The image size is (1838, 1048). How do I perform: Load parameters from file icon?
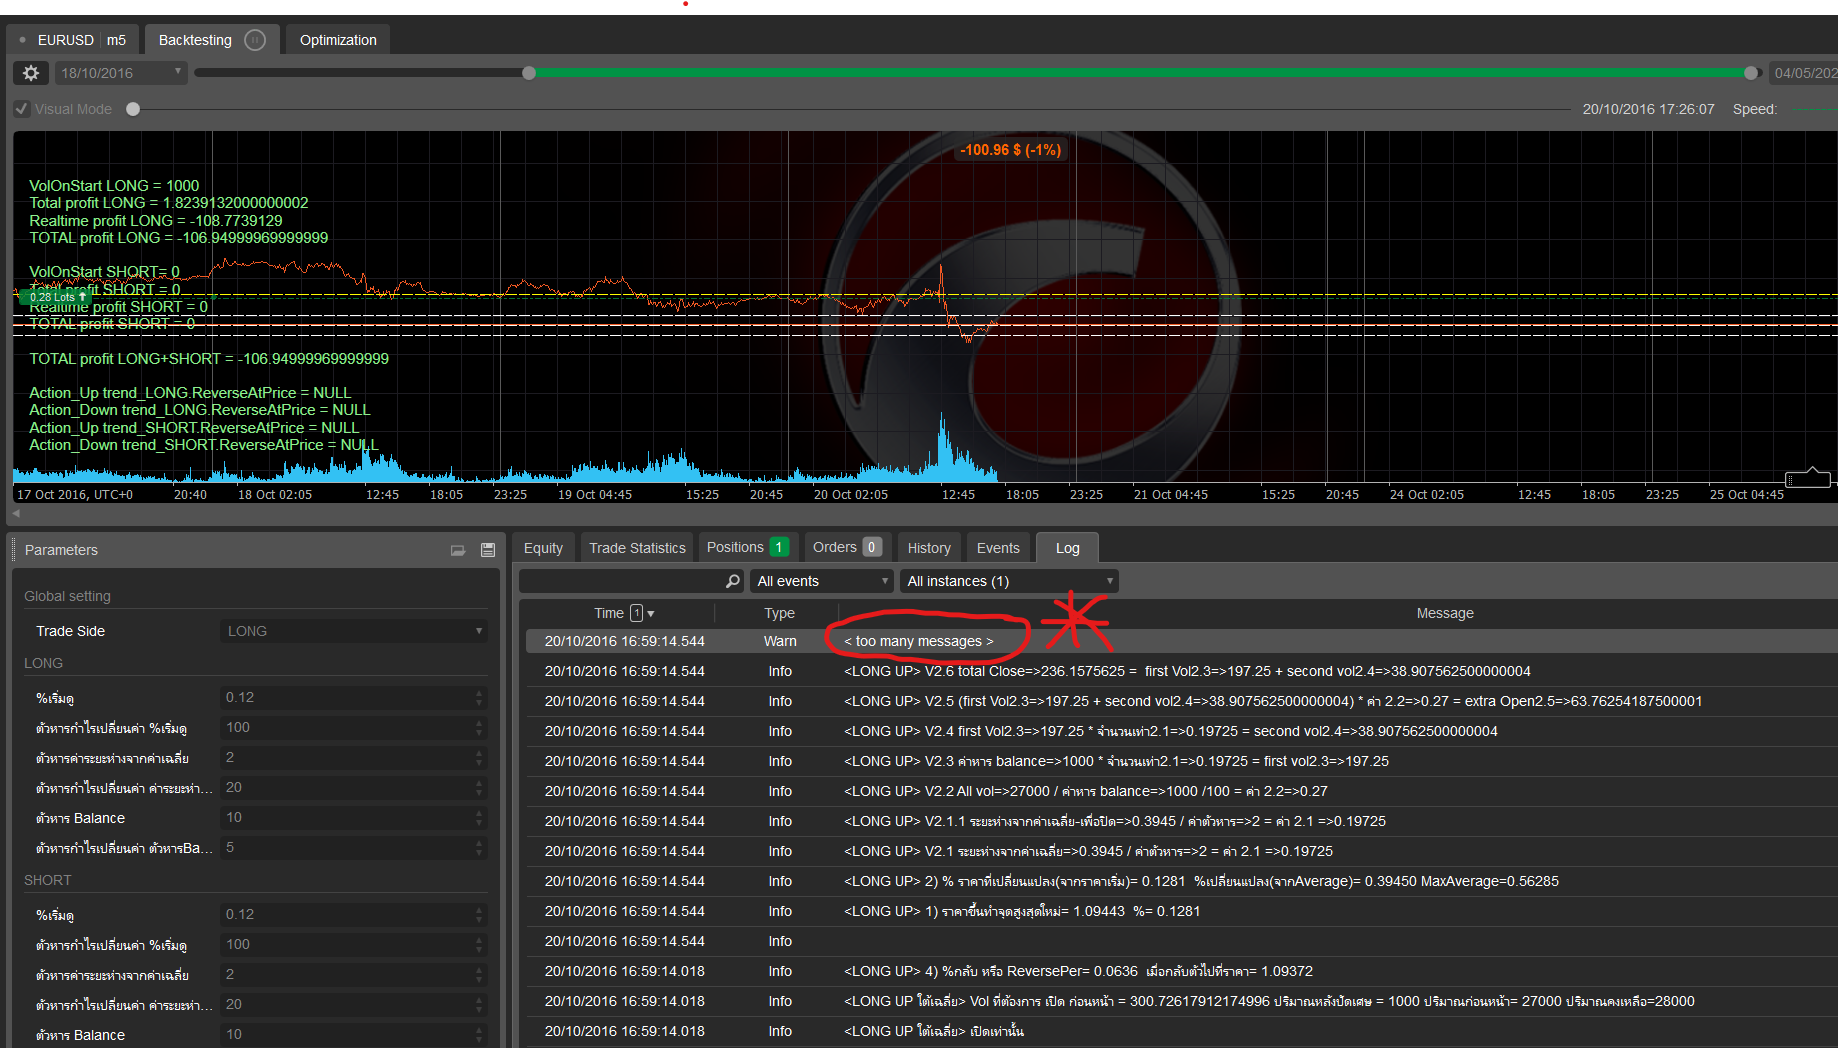point(458,550)
